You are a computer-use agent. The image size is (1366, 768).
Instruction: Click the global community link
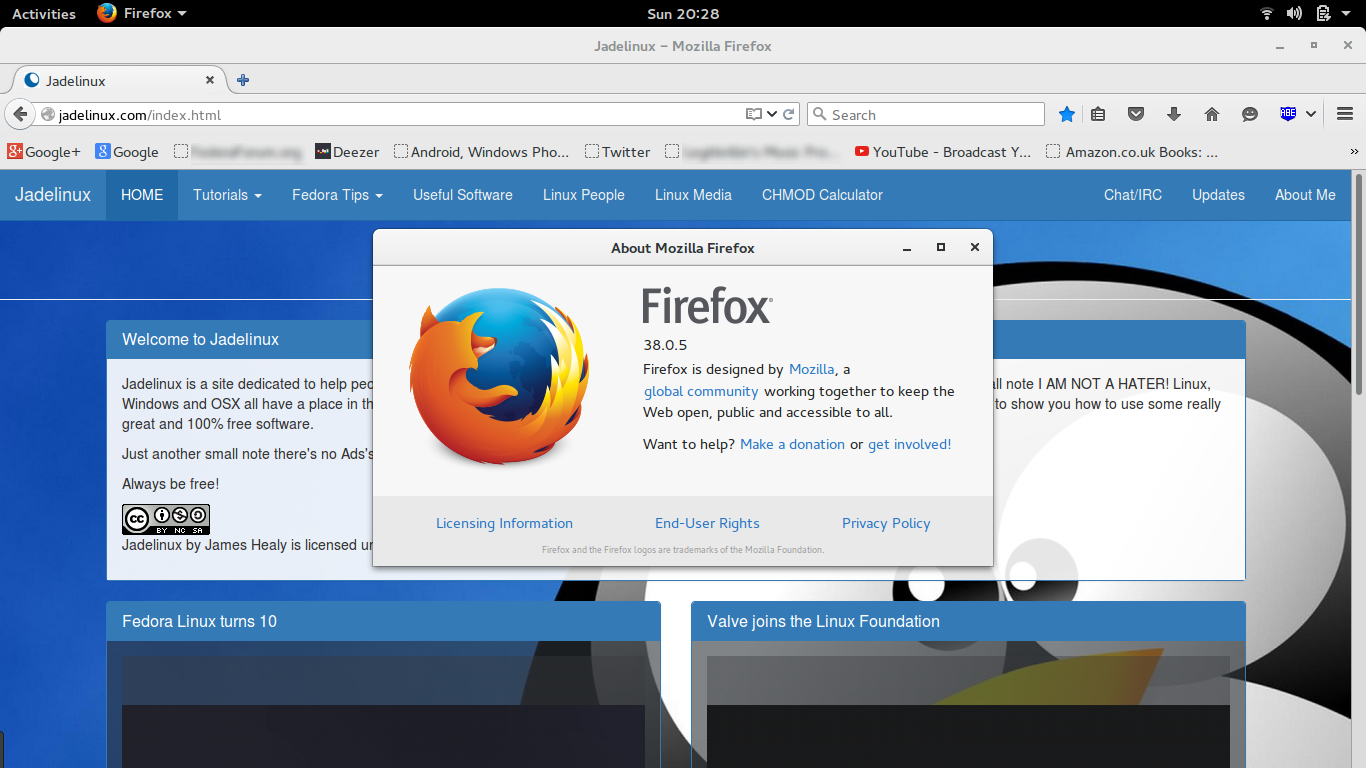(x=701, y=391)
